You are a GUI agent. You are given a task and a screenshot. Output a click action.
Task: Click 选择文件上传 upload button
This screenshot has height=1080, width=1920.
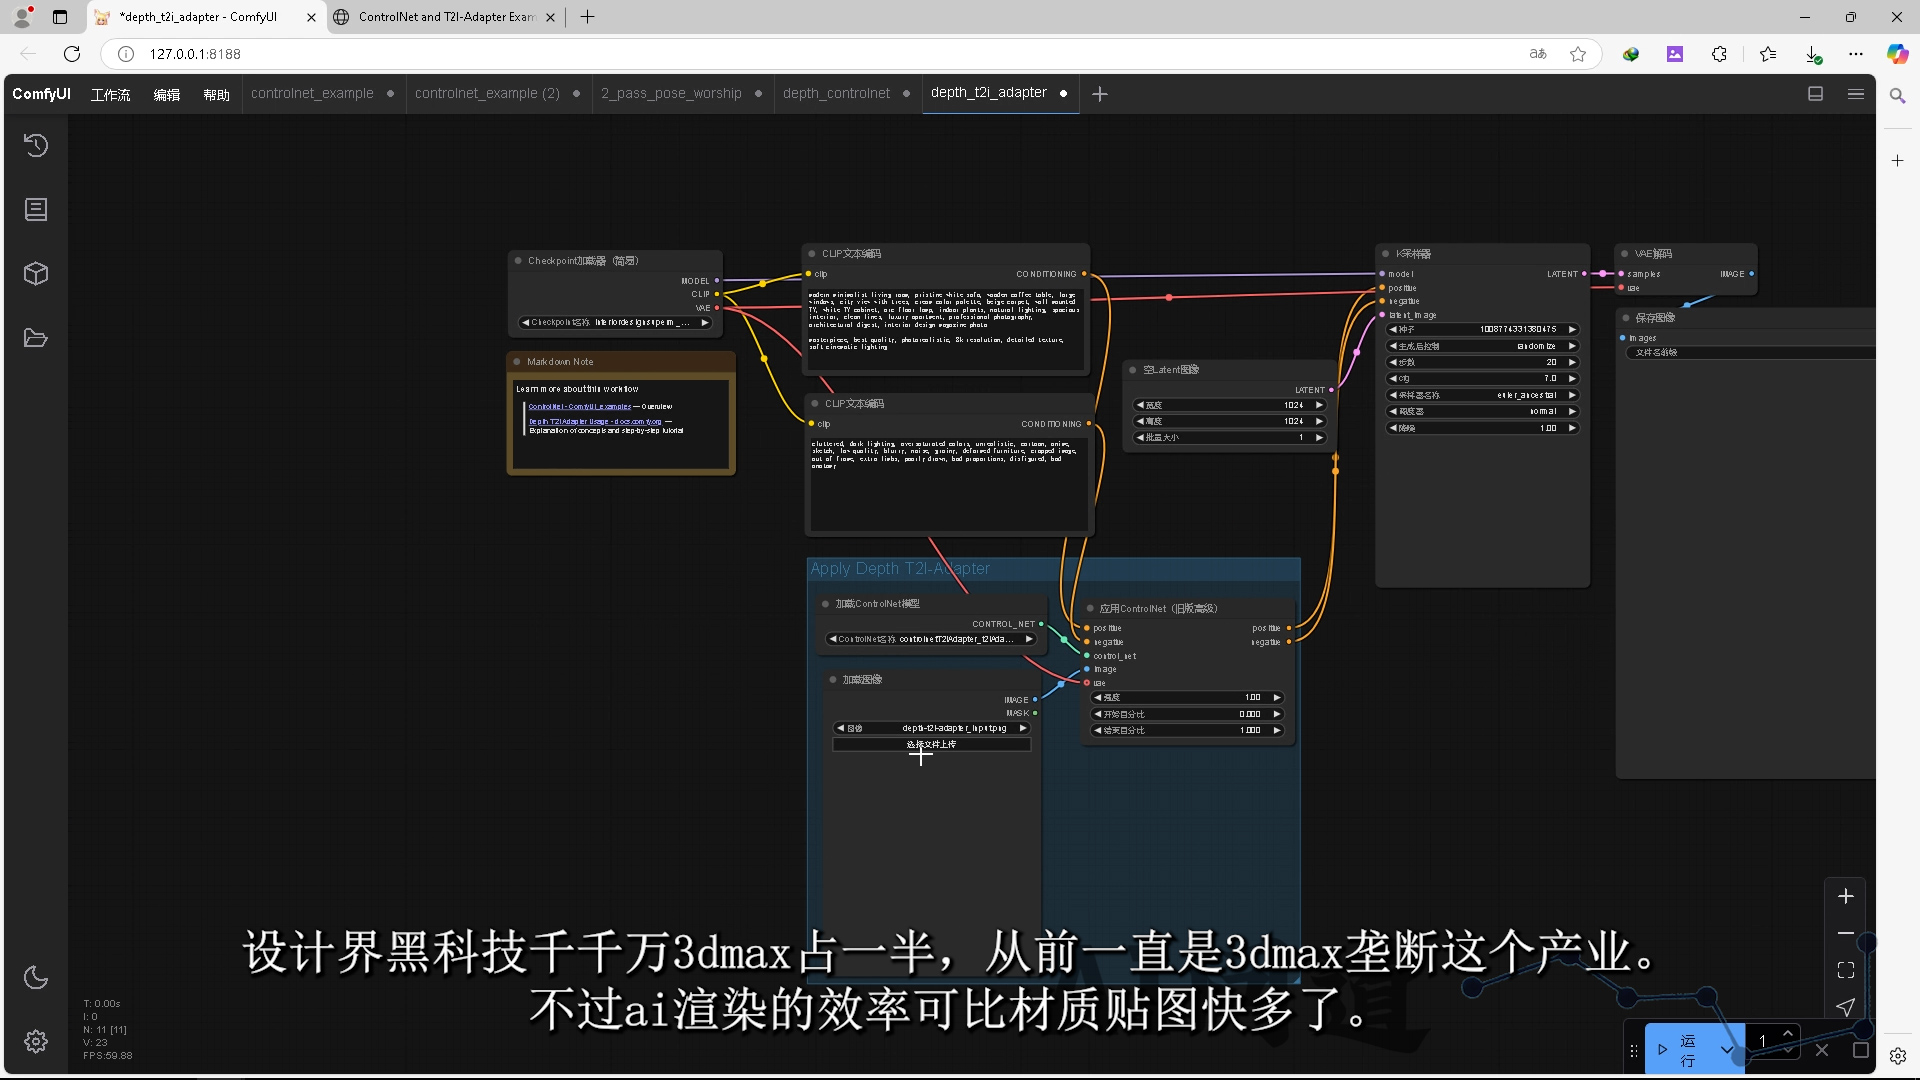[x=931, y=745]
